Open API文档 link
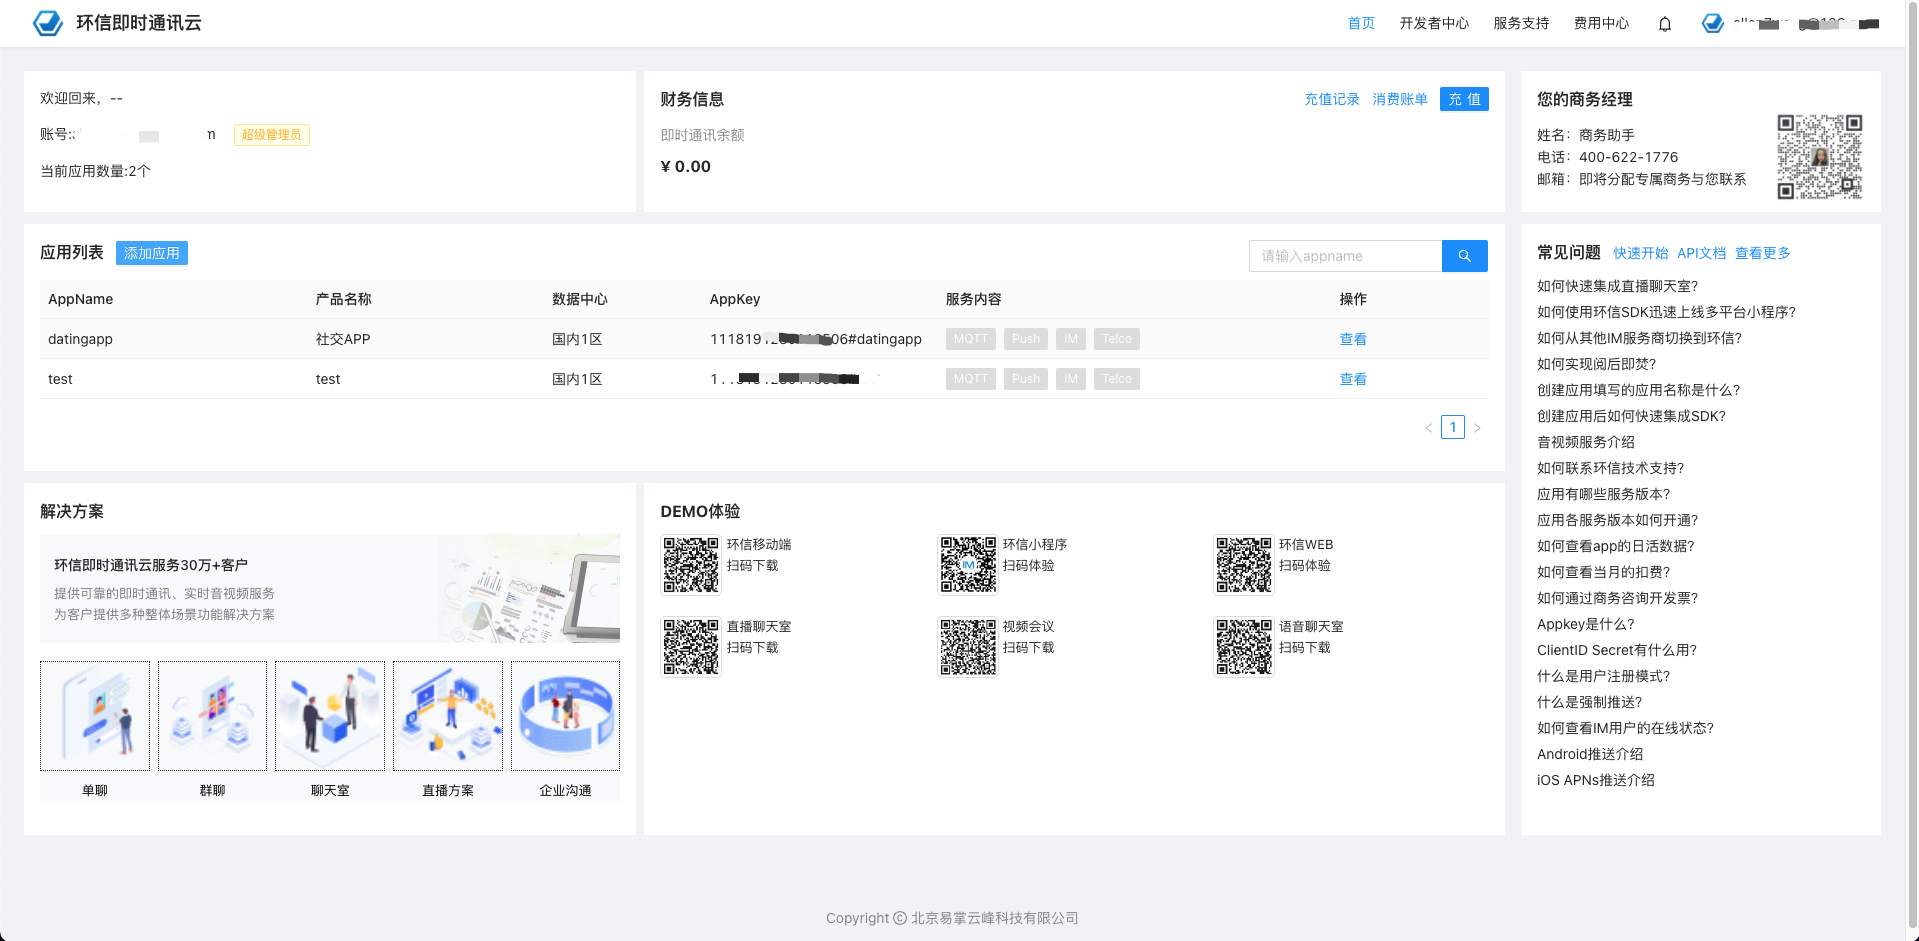Image resolution: width=1919 pixels, height=941 pixels. coord(1702,253)
